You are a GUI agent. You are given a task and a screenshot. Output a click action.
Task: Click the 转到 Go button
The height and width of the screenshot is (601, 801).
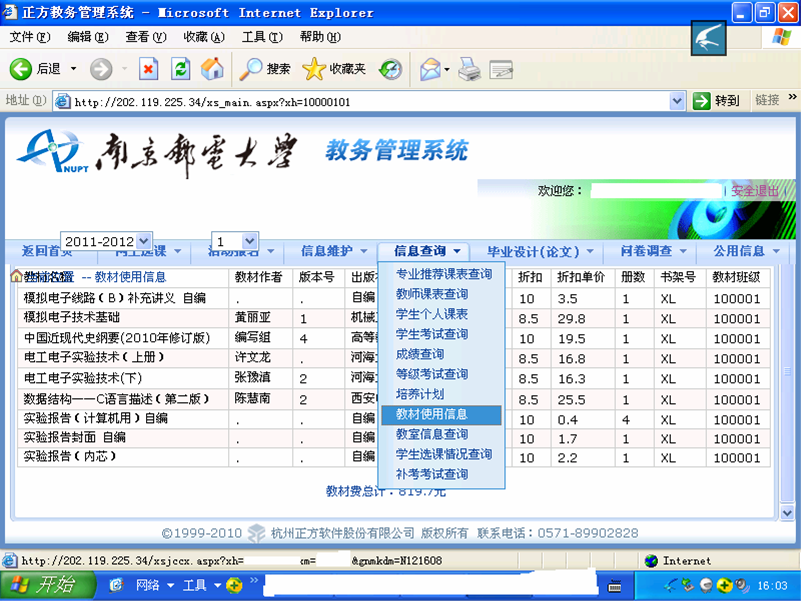click(716, 101)
